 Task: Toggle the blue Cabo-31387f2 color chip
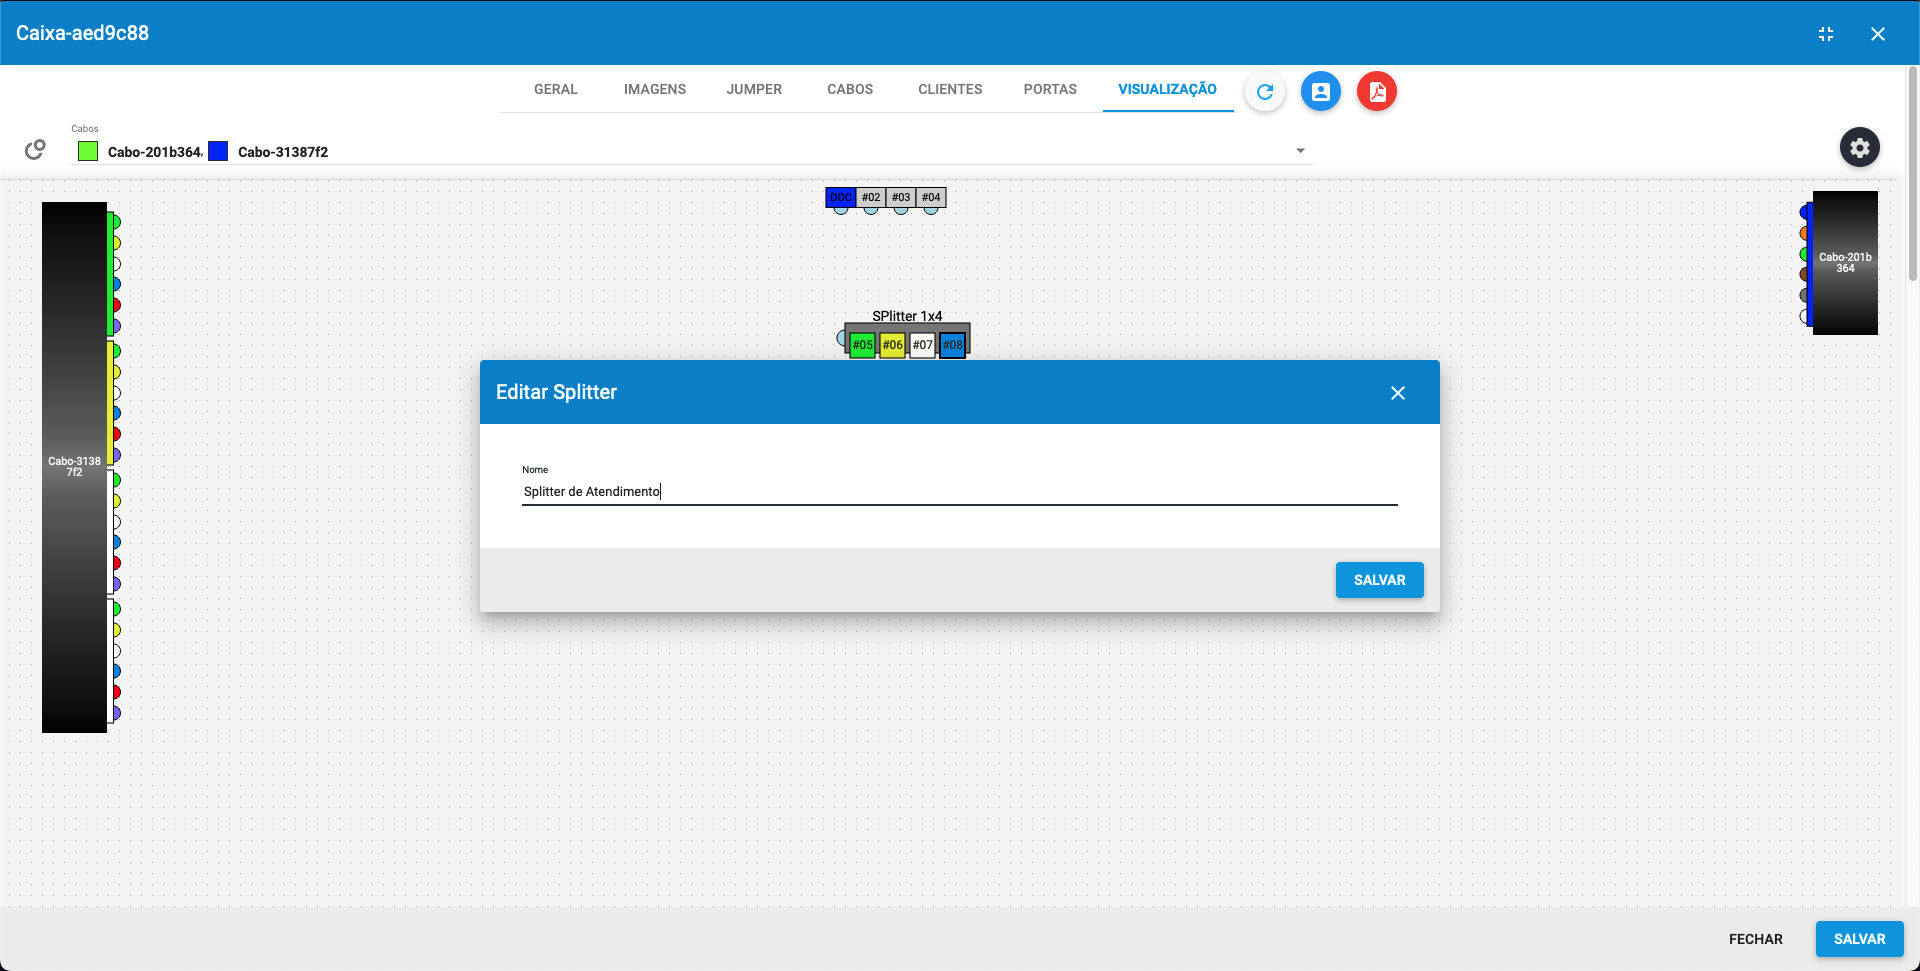pos(219,151)
